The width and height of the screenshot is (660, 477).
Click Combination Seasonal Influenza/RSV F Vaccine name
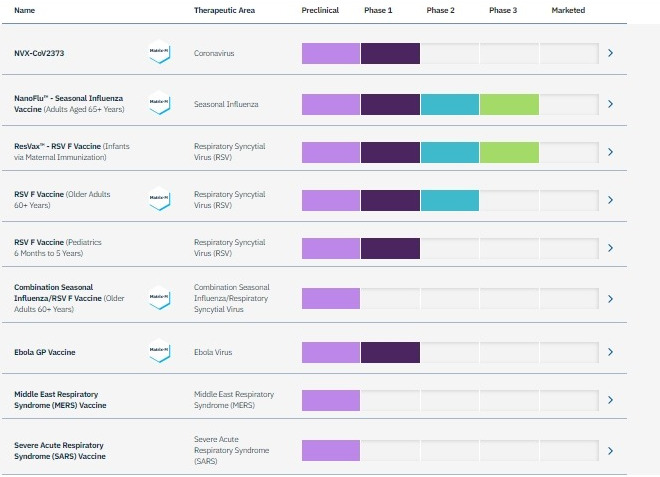69,298
